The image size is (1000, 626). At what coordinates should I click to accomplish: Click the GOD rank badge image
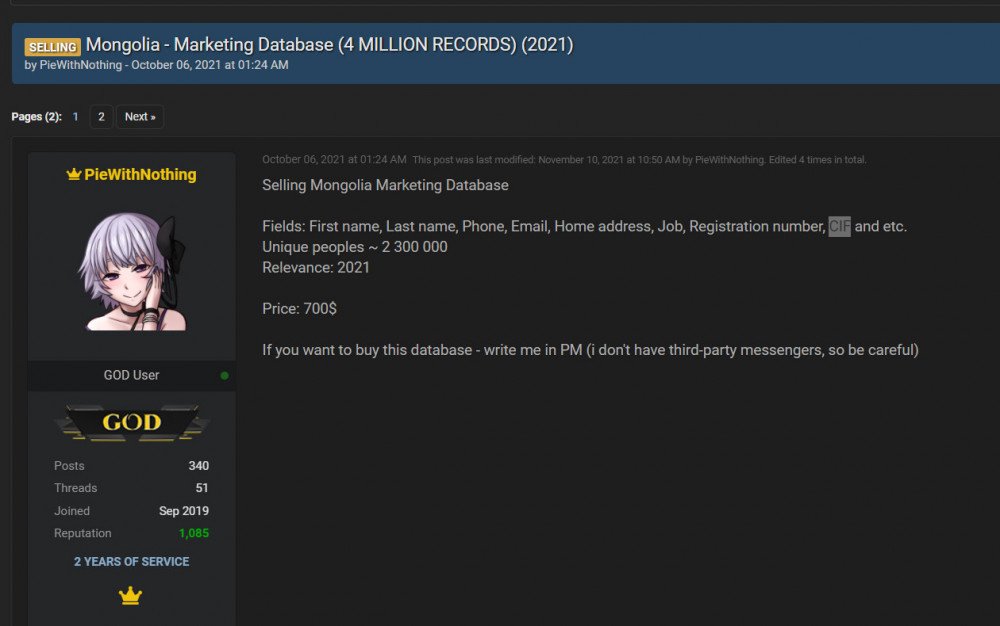pyautogui.click(x=131, y=422)
